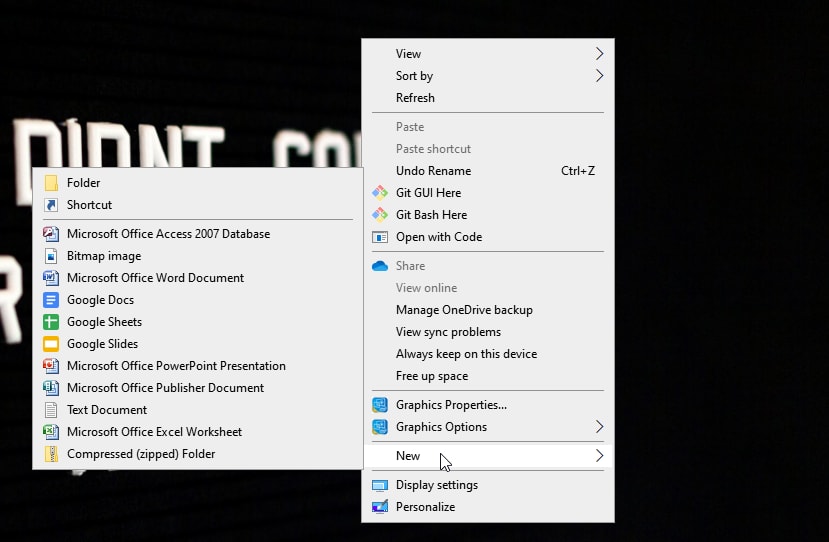Select Compressed (zipped) Folder label
The height and width of the screenshot is (542, 829).
[x=141, y=454]
